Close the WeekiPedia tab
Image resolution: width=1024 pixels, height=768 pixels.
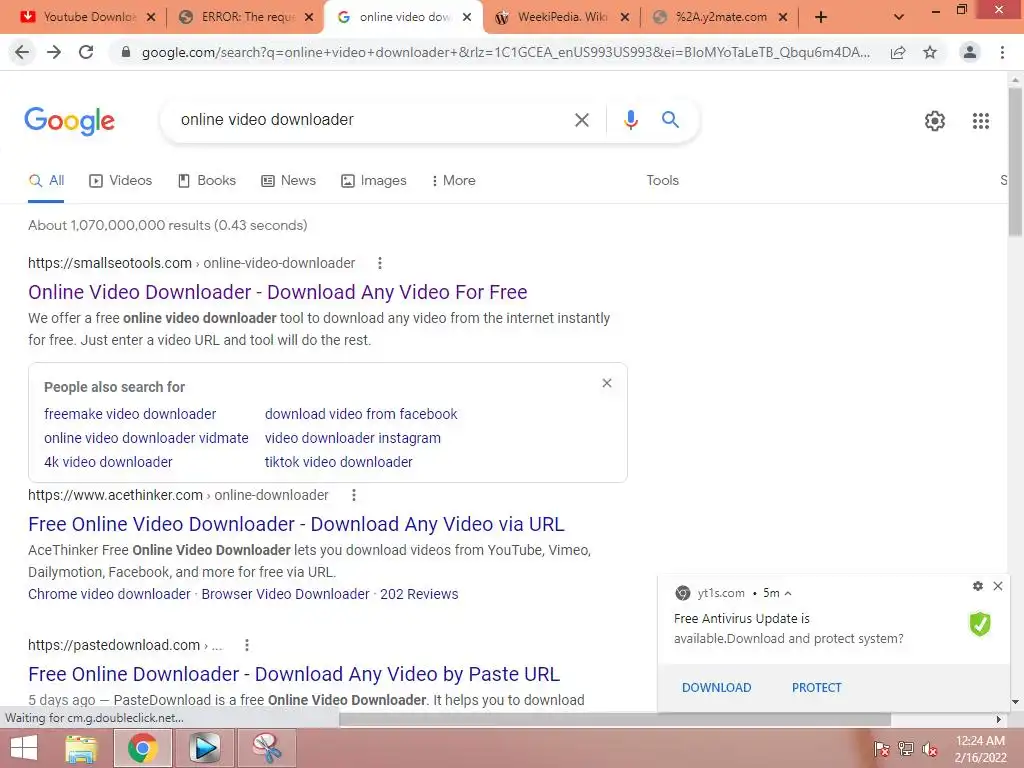coord(625,17)
